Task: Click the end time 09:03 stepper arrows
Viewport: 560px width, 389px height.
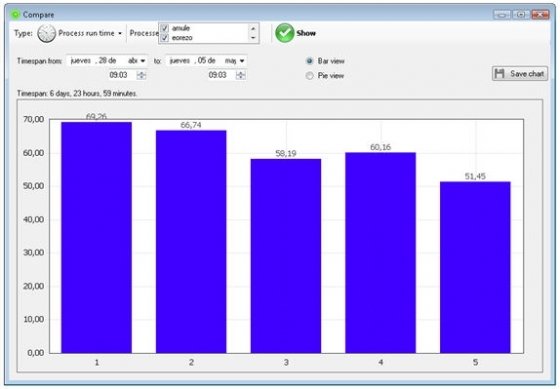Action: point(241,75)
